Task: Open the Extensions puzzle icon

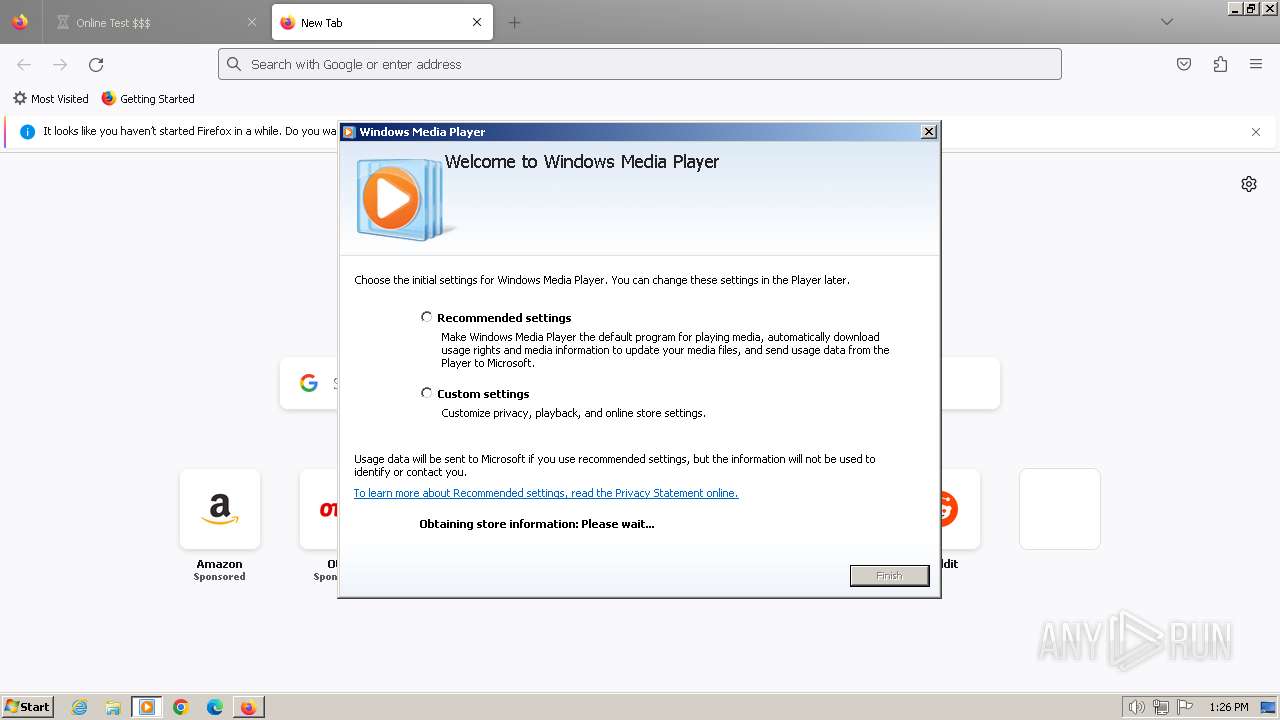Action: [x=1220, y=64]
